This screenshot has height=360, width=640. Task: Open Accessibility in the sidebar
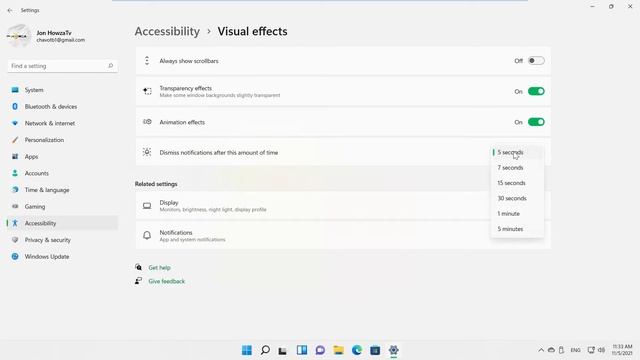(62, 223)
